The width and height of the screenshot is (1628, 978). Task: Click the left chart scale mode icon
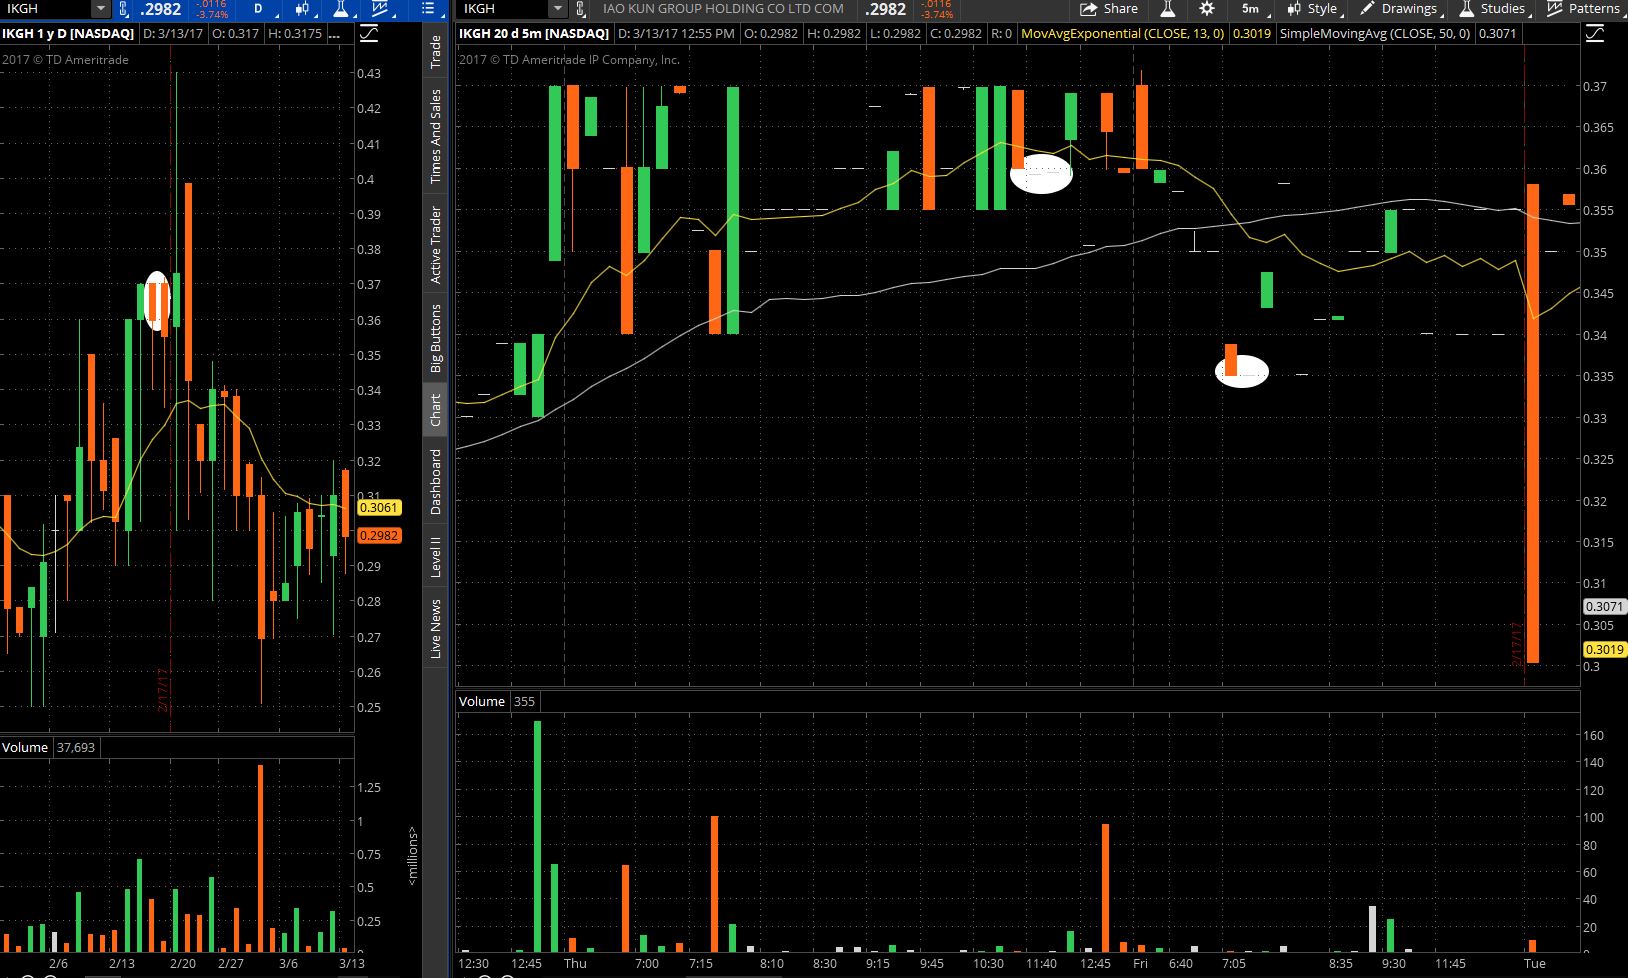tap(368, 33)
